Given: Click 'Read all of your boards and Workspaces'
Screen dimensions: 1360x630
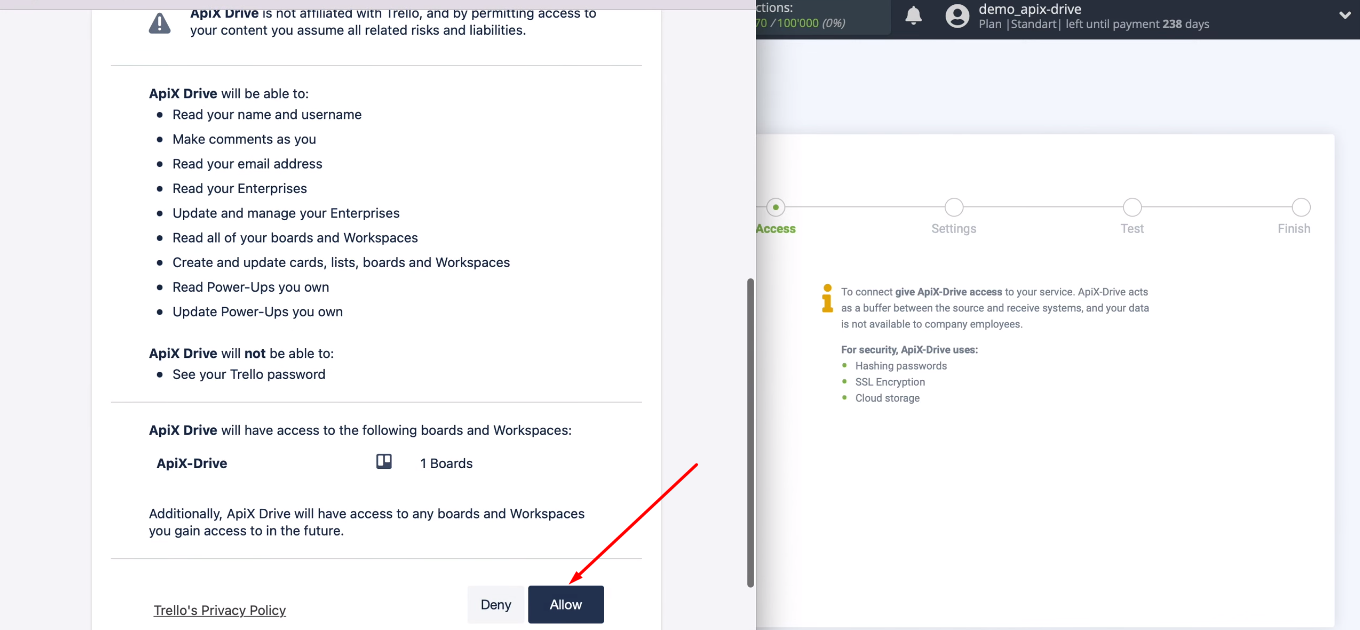Looking at the screenshot, I should pos(295,238).
